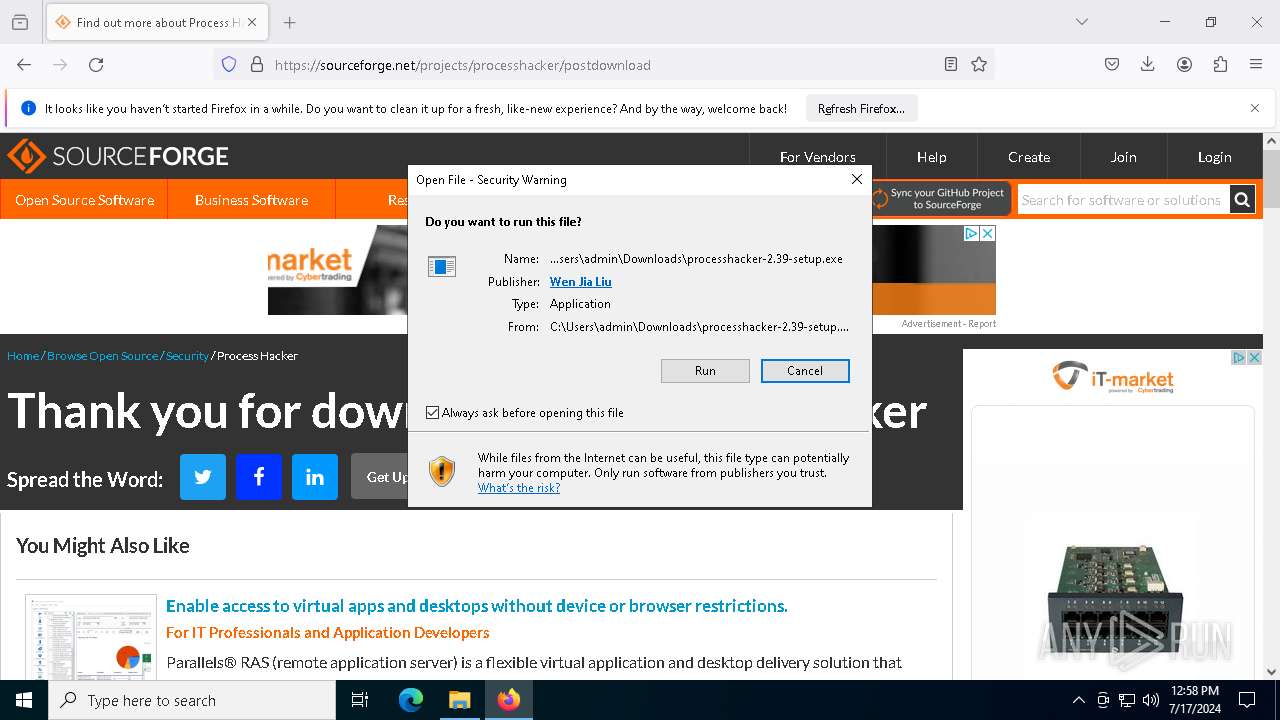Open Pocket save icon in toolbar
This screenshot has height=720, width=1280.
1112,65
